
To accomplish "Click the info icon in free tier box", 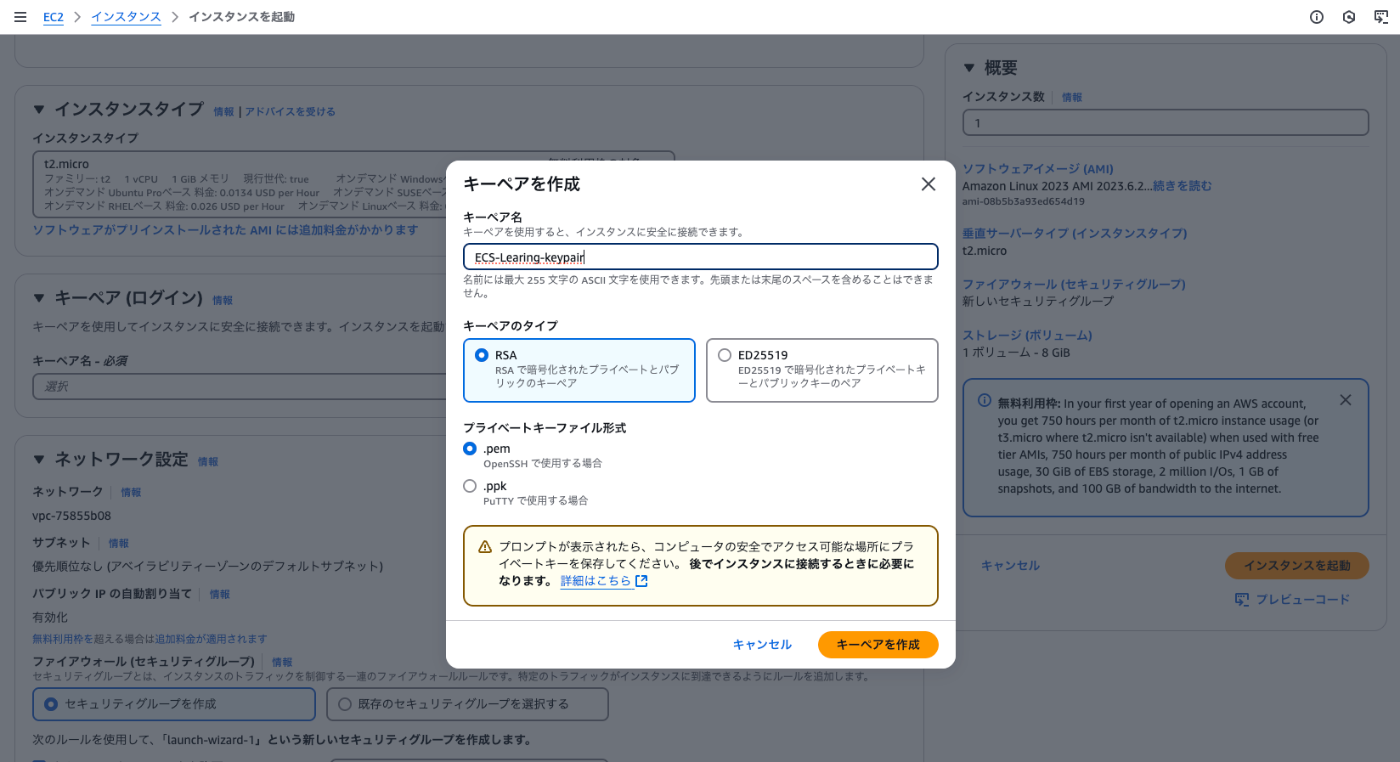I will [984, 400].
